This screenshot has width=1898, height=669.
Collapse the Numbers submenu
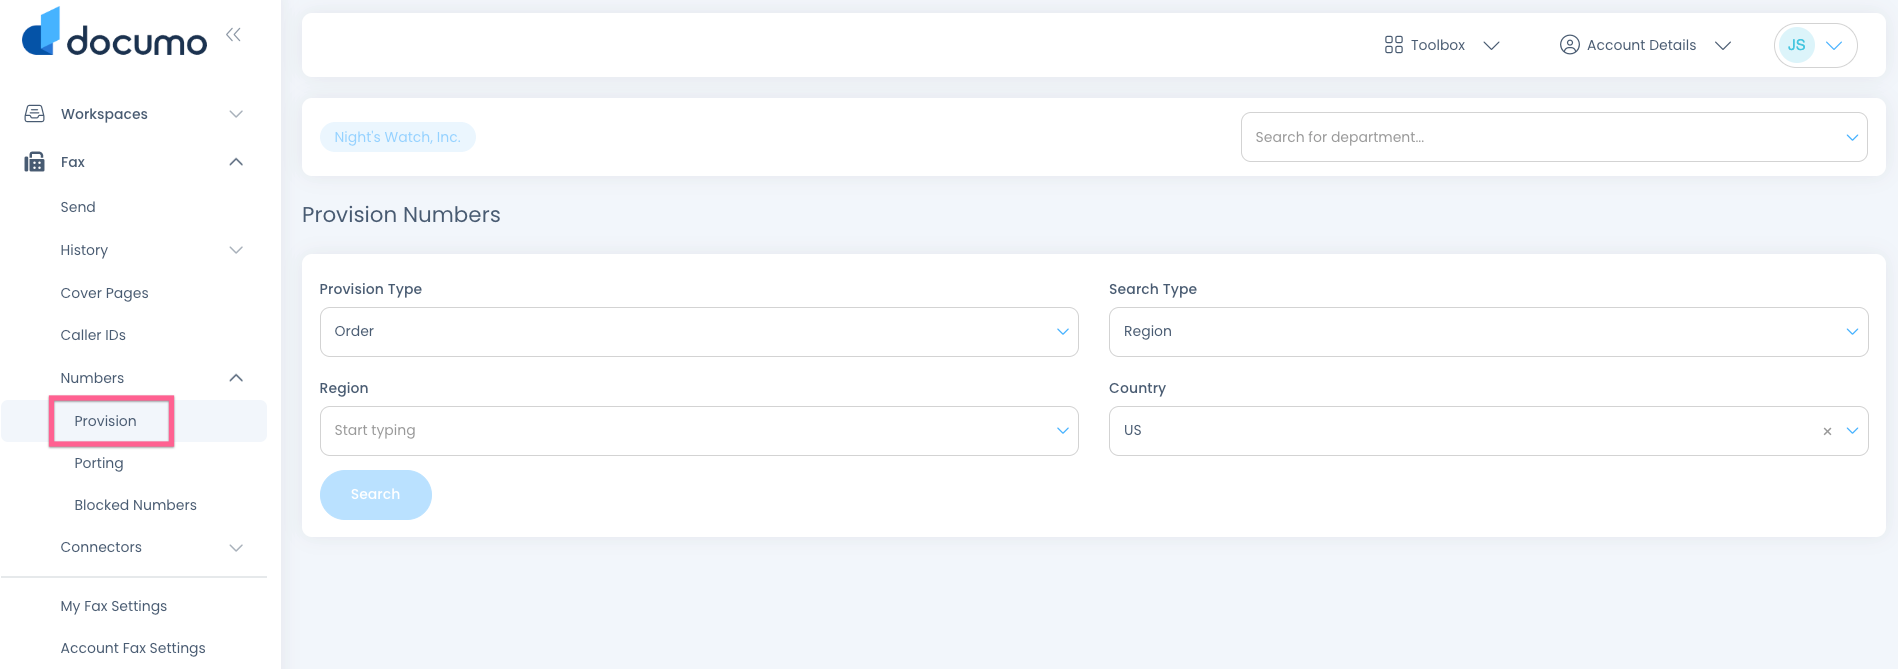pyautogui.click(x=236, y=378)
